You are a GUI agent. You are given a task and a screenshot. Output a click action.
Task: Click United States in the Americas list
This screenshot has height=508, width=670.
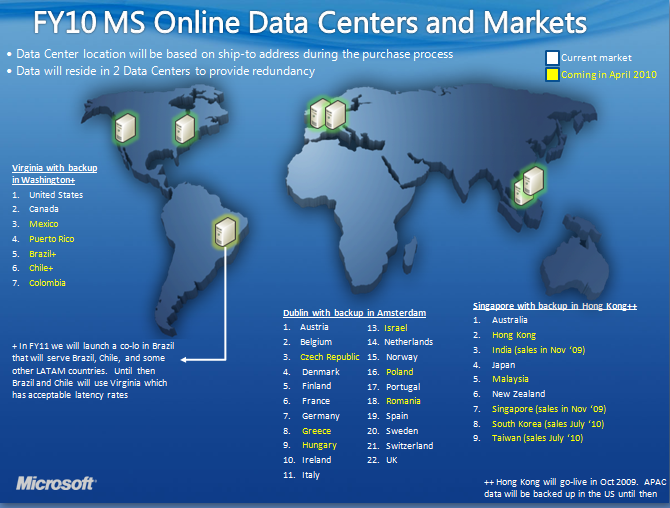click(x=56, y=195)
